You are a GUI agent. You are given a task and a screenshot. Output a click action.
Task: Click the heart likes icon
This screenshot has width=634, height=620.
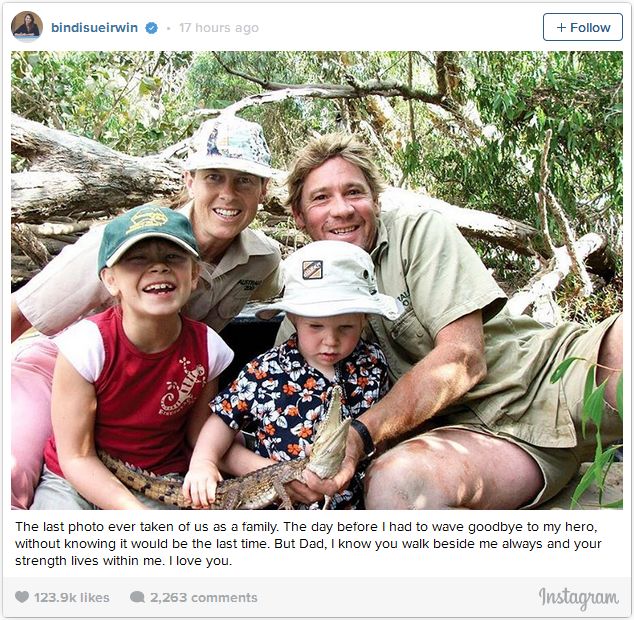click(x=22, y=597)
